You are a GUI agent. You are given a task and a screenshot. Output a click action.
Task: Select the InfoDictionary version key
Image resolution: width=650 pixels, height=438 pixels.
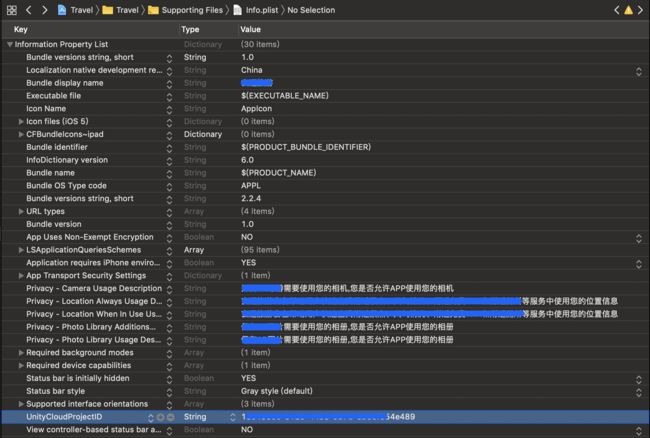tap(67, 160)
